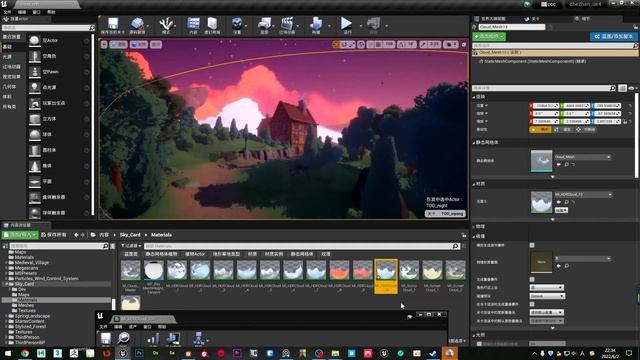Toggle the Texture (纹理) filter

pos(325,254)
